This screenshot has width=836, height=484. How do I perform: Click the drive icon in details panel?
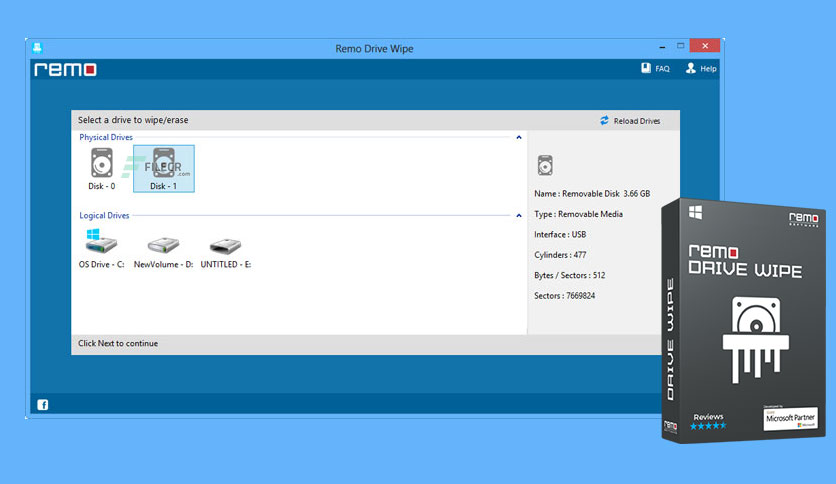[545, 165]
